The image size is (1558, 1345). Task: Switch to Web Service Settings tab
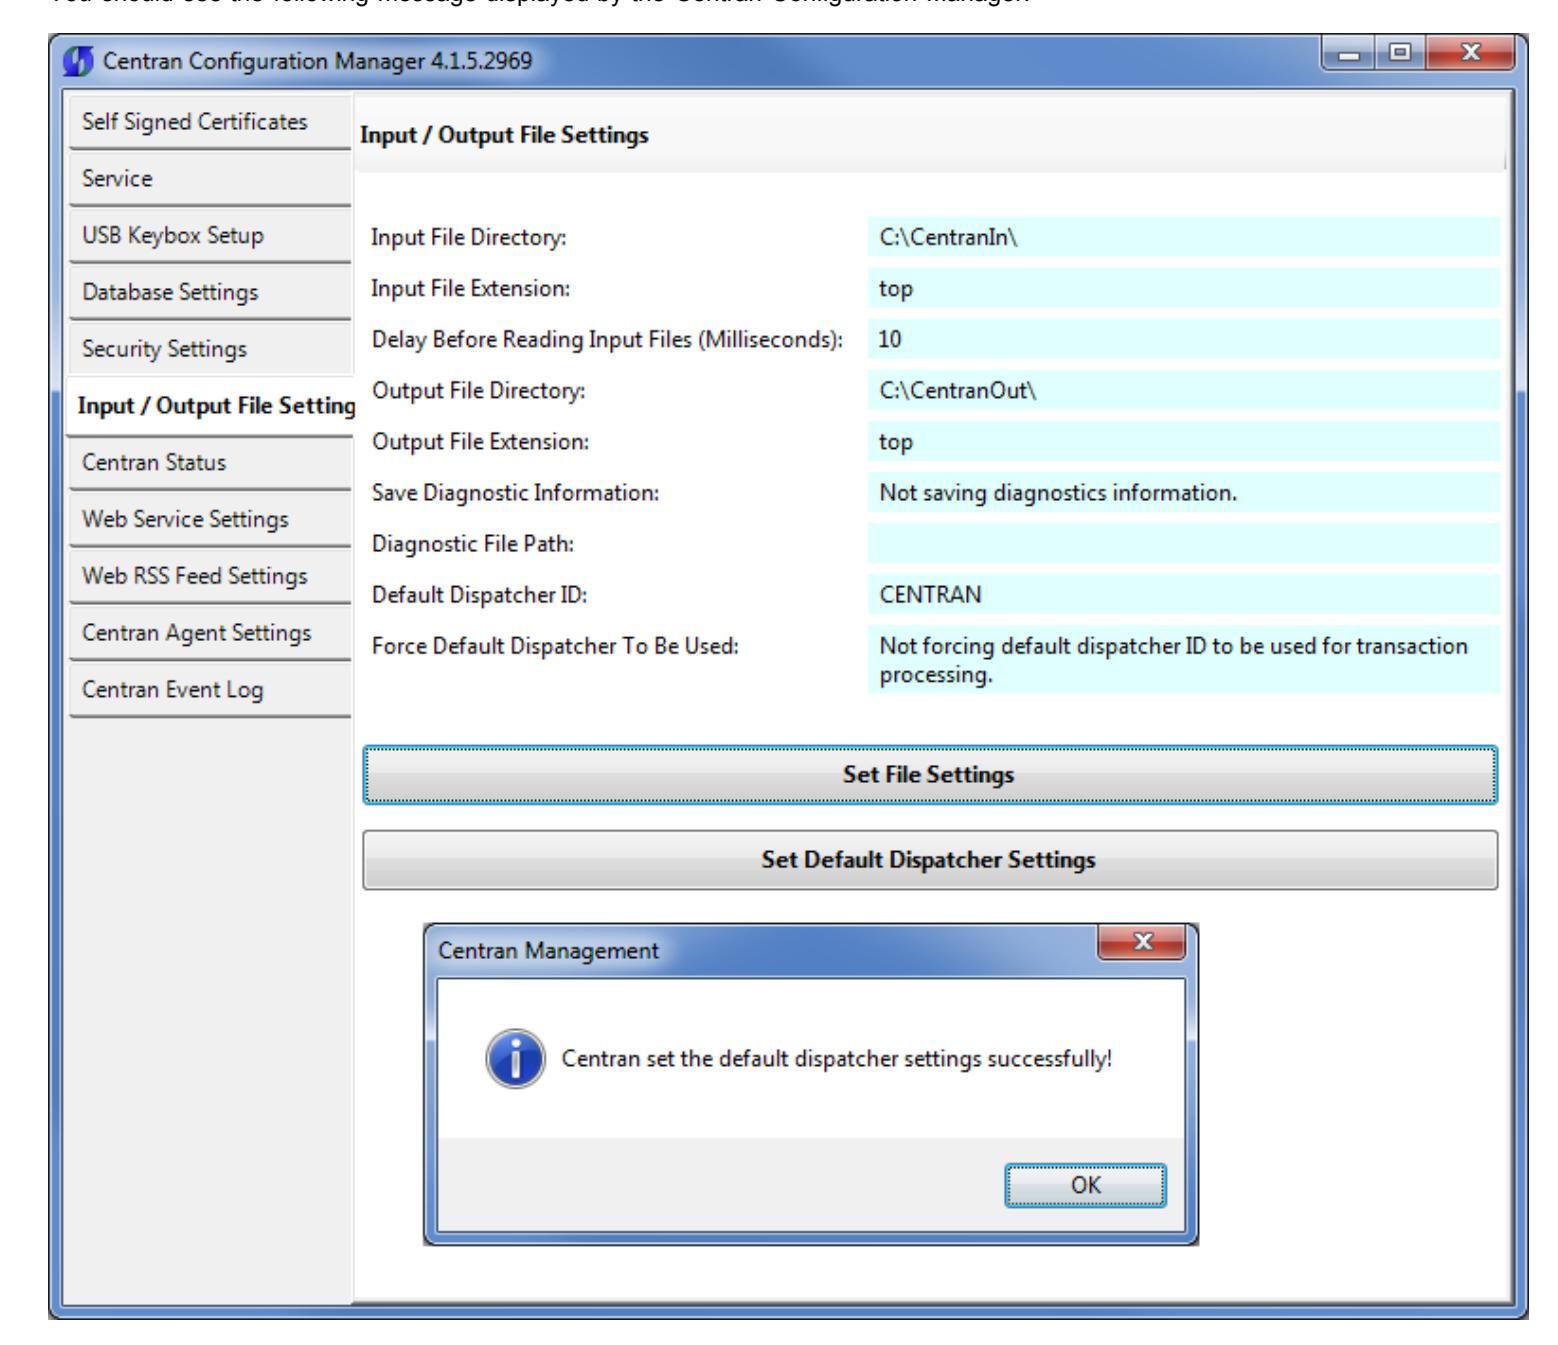(211, 520)
